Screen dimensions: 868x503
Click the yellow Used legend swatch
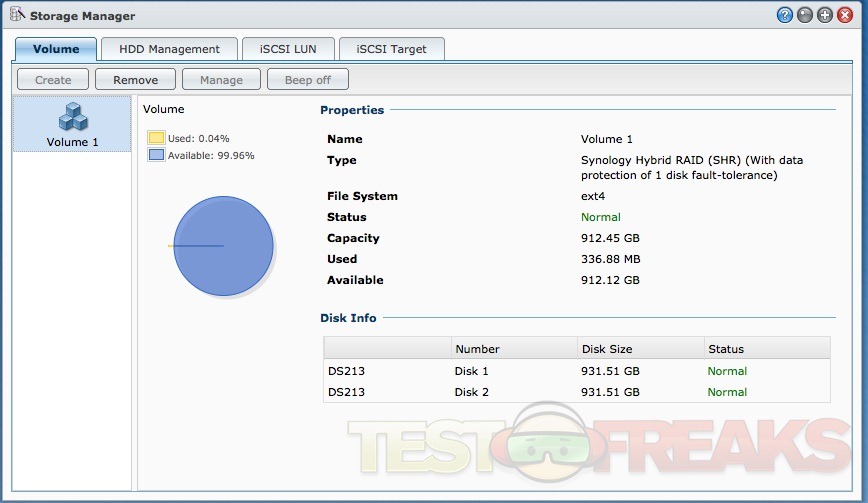[156, 138]
